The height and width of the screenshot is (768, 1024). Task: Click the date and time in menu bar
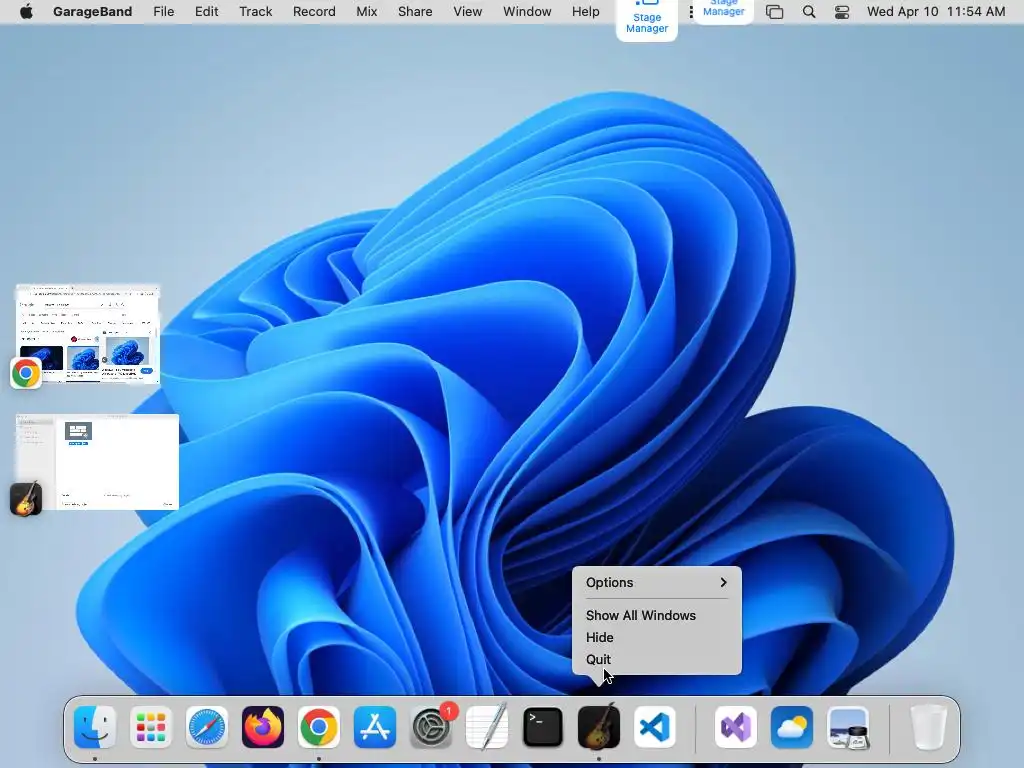pos(936,11)
